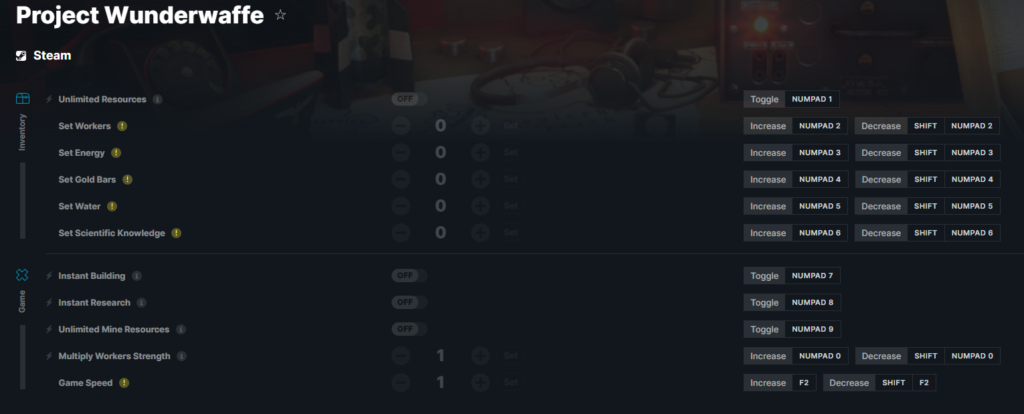Viewport: 1024px width, 414px height.
Task: Raise Multiply Workers Strength with plus button
Action: 481,356
